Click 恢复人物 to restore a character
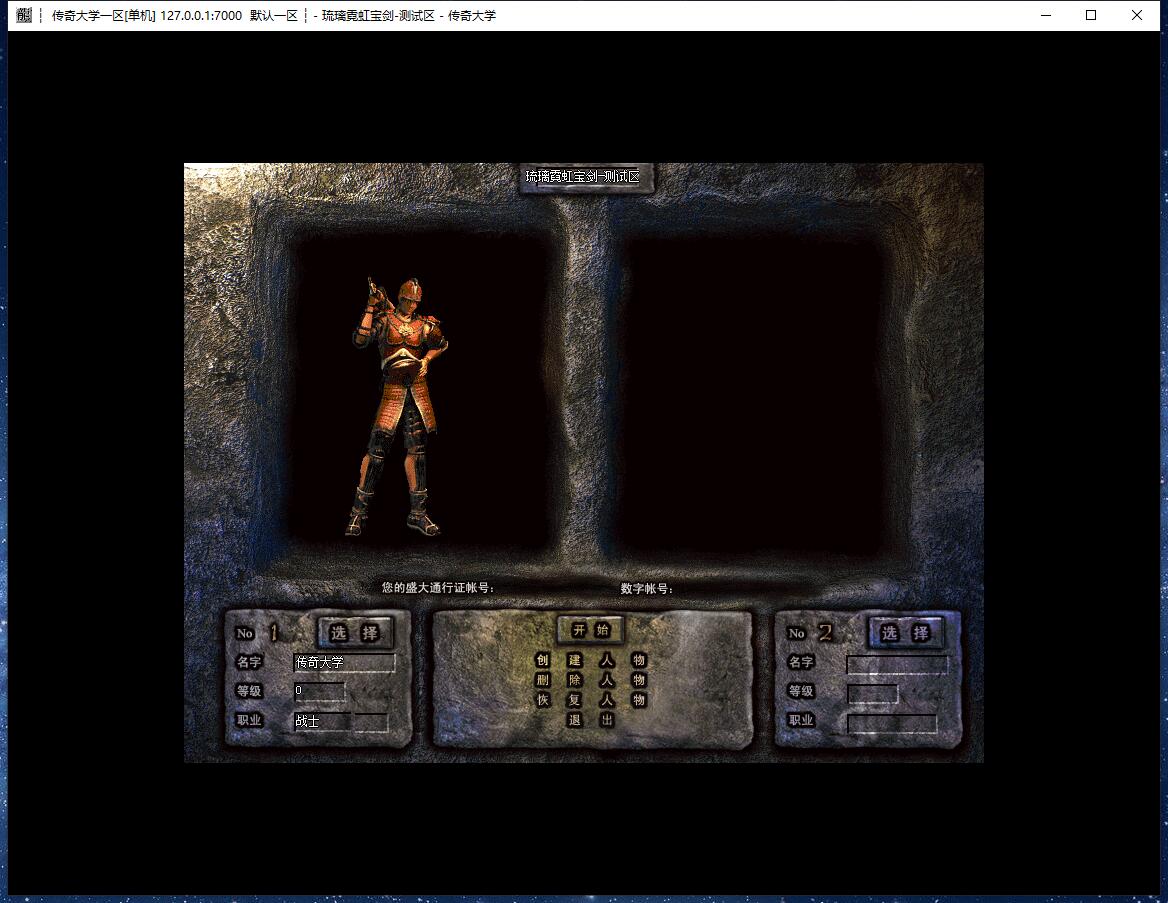 coord(590,700)
